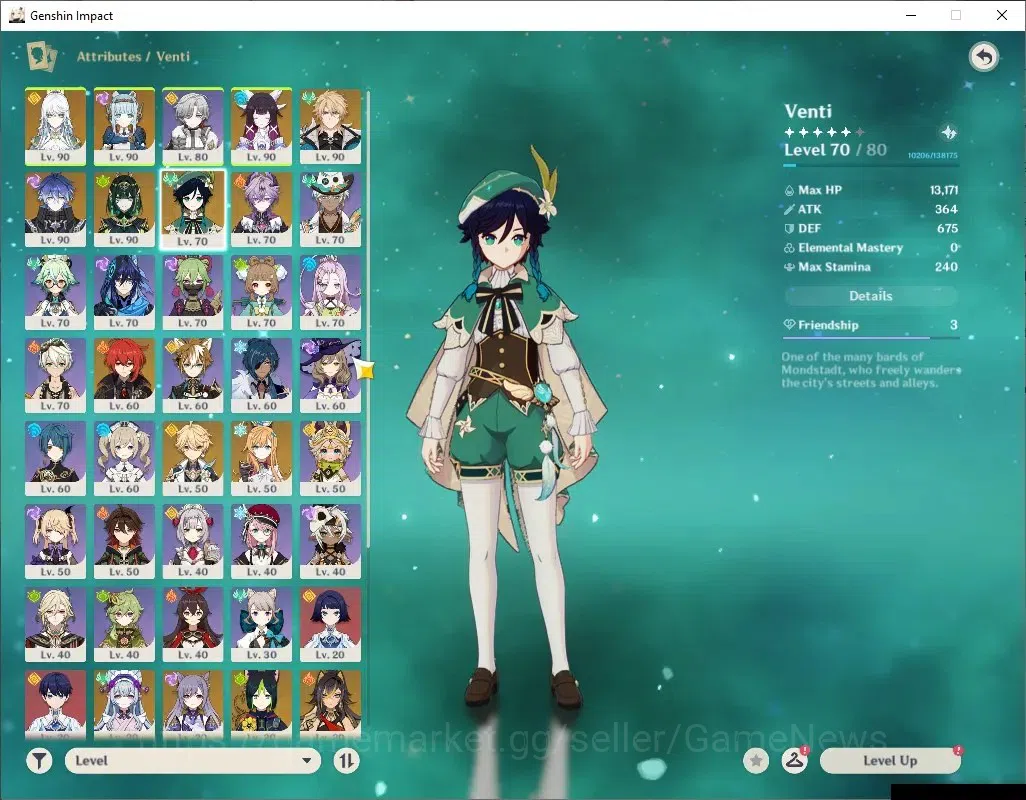Select green-haired Collei Lv. 40
This screenshot has width=1026, height=800.
(124, 625)
